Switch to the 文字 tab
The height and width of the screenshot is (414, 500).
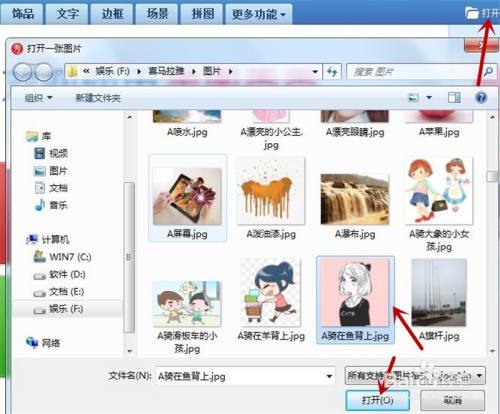[67, 14]
